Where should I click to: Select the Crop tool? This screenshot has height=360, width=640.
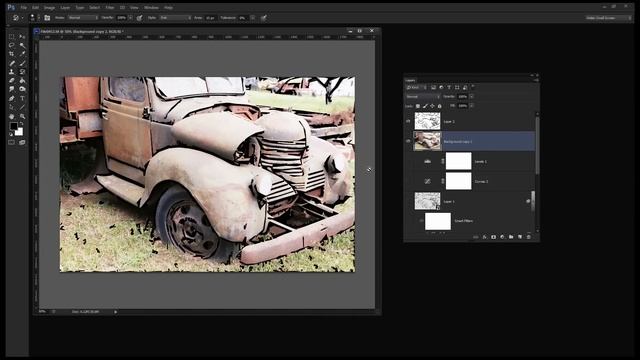(x=12, y=54)
